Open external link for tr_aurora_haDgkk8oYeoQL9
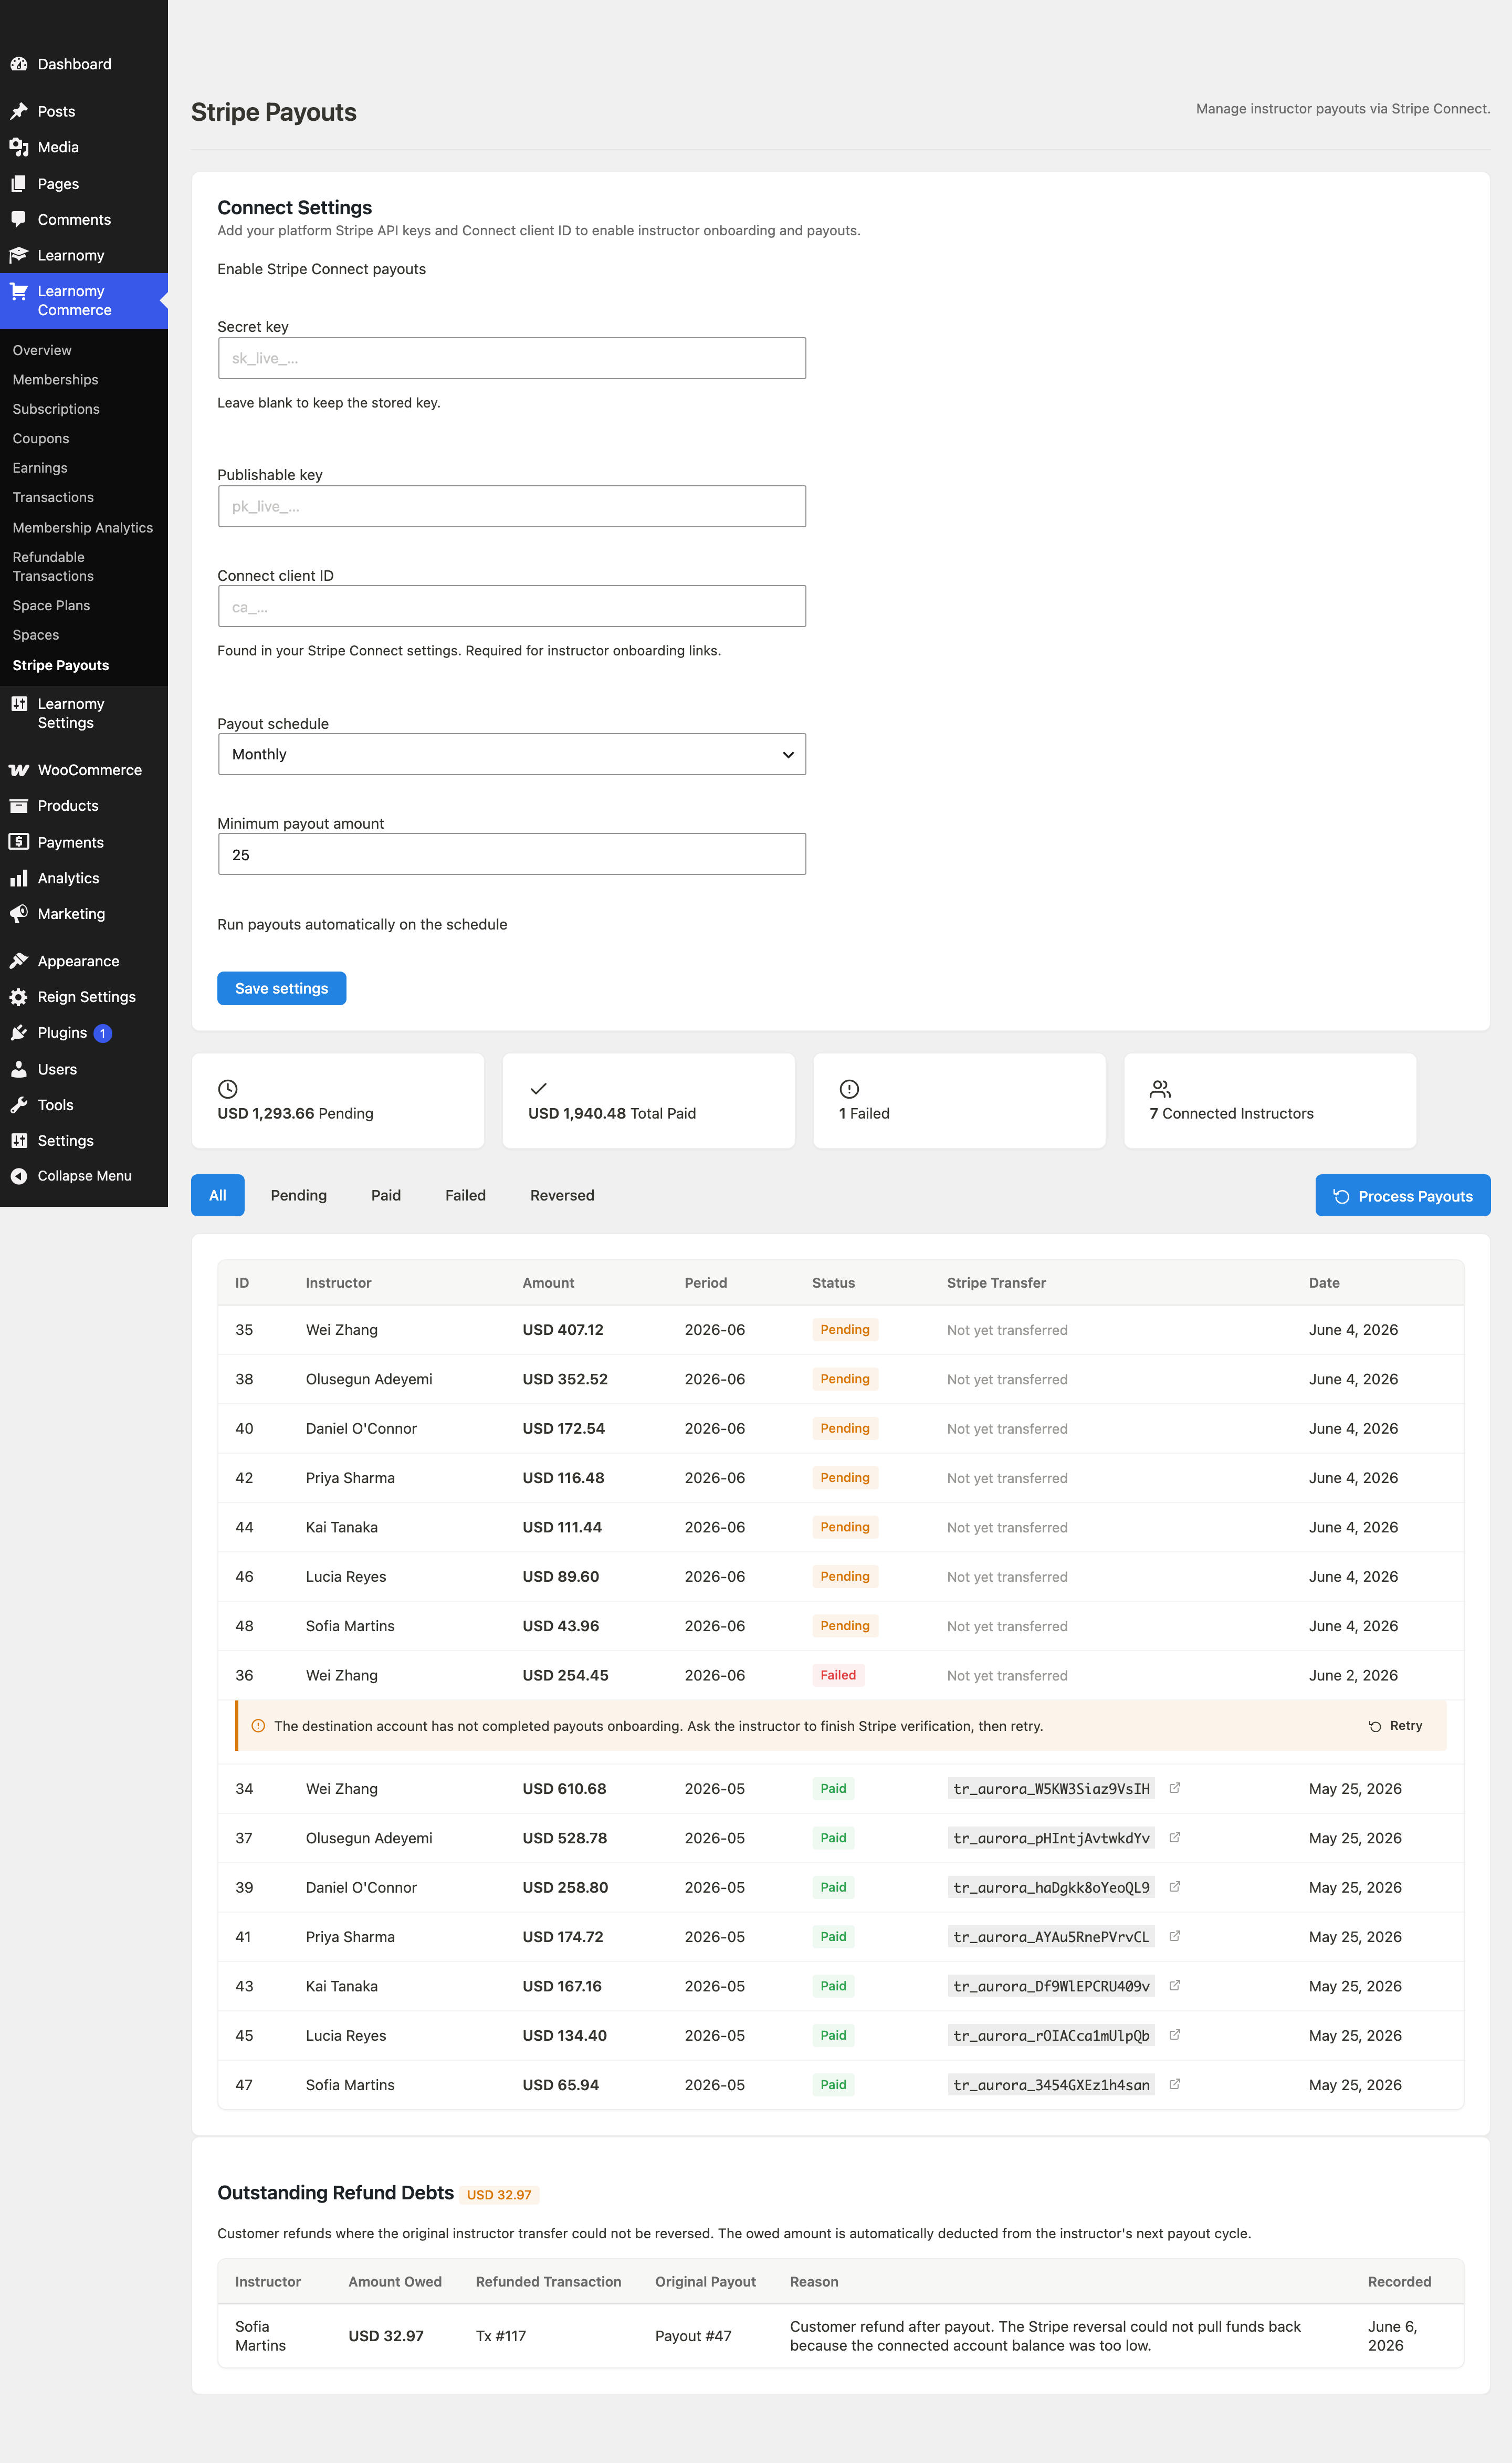This screenshot has width=1512, height=2463. tap(1175, 1887)
